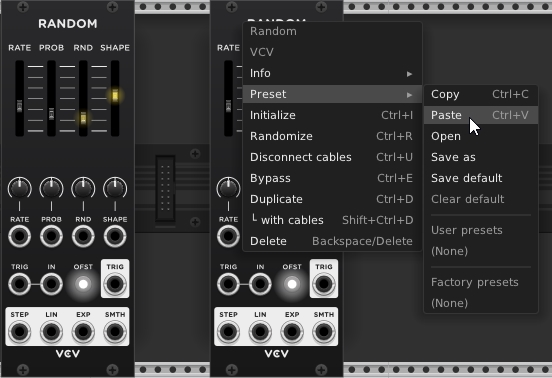
Task: Click Save default in Preset submenu
Action: point(481,178)
